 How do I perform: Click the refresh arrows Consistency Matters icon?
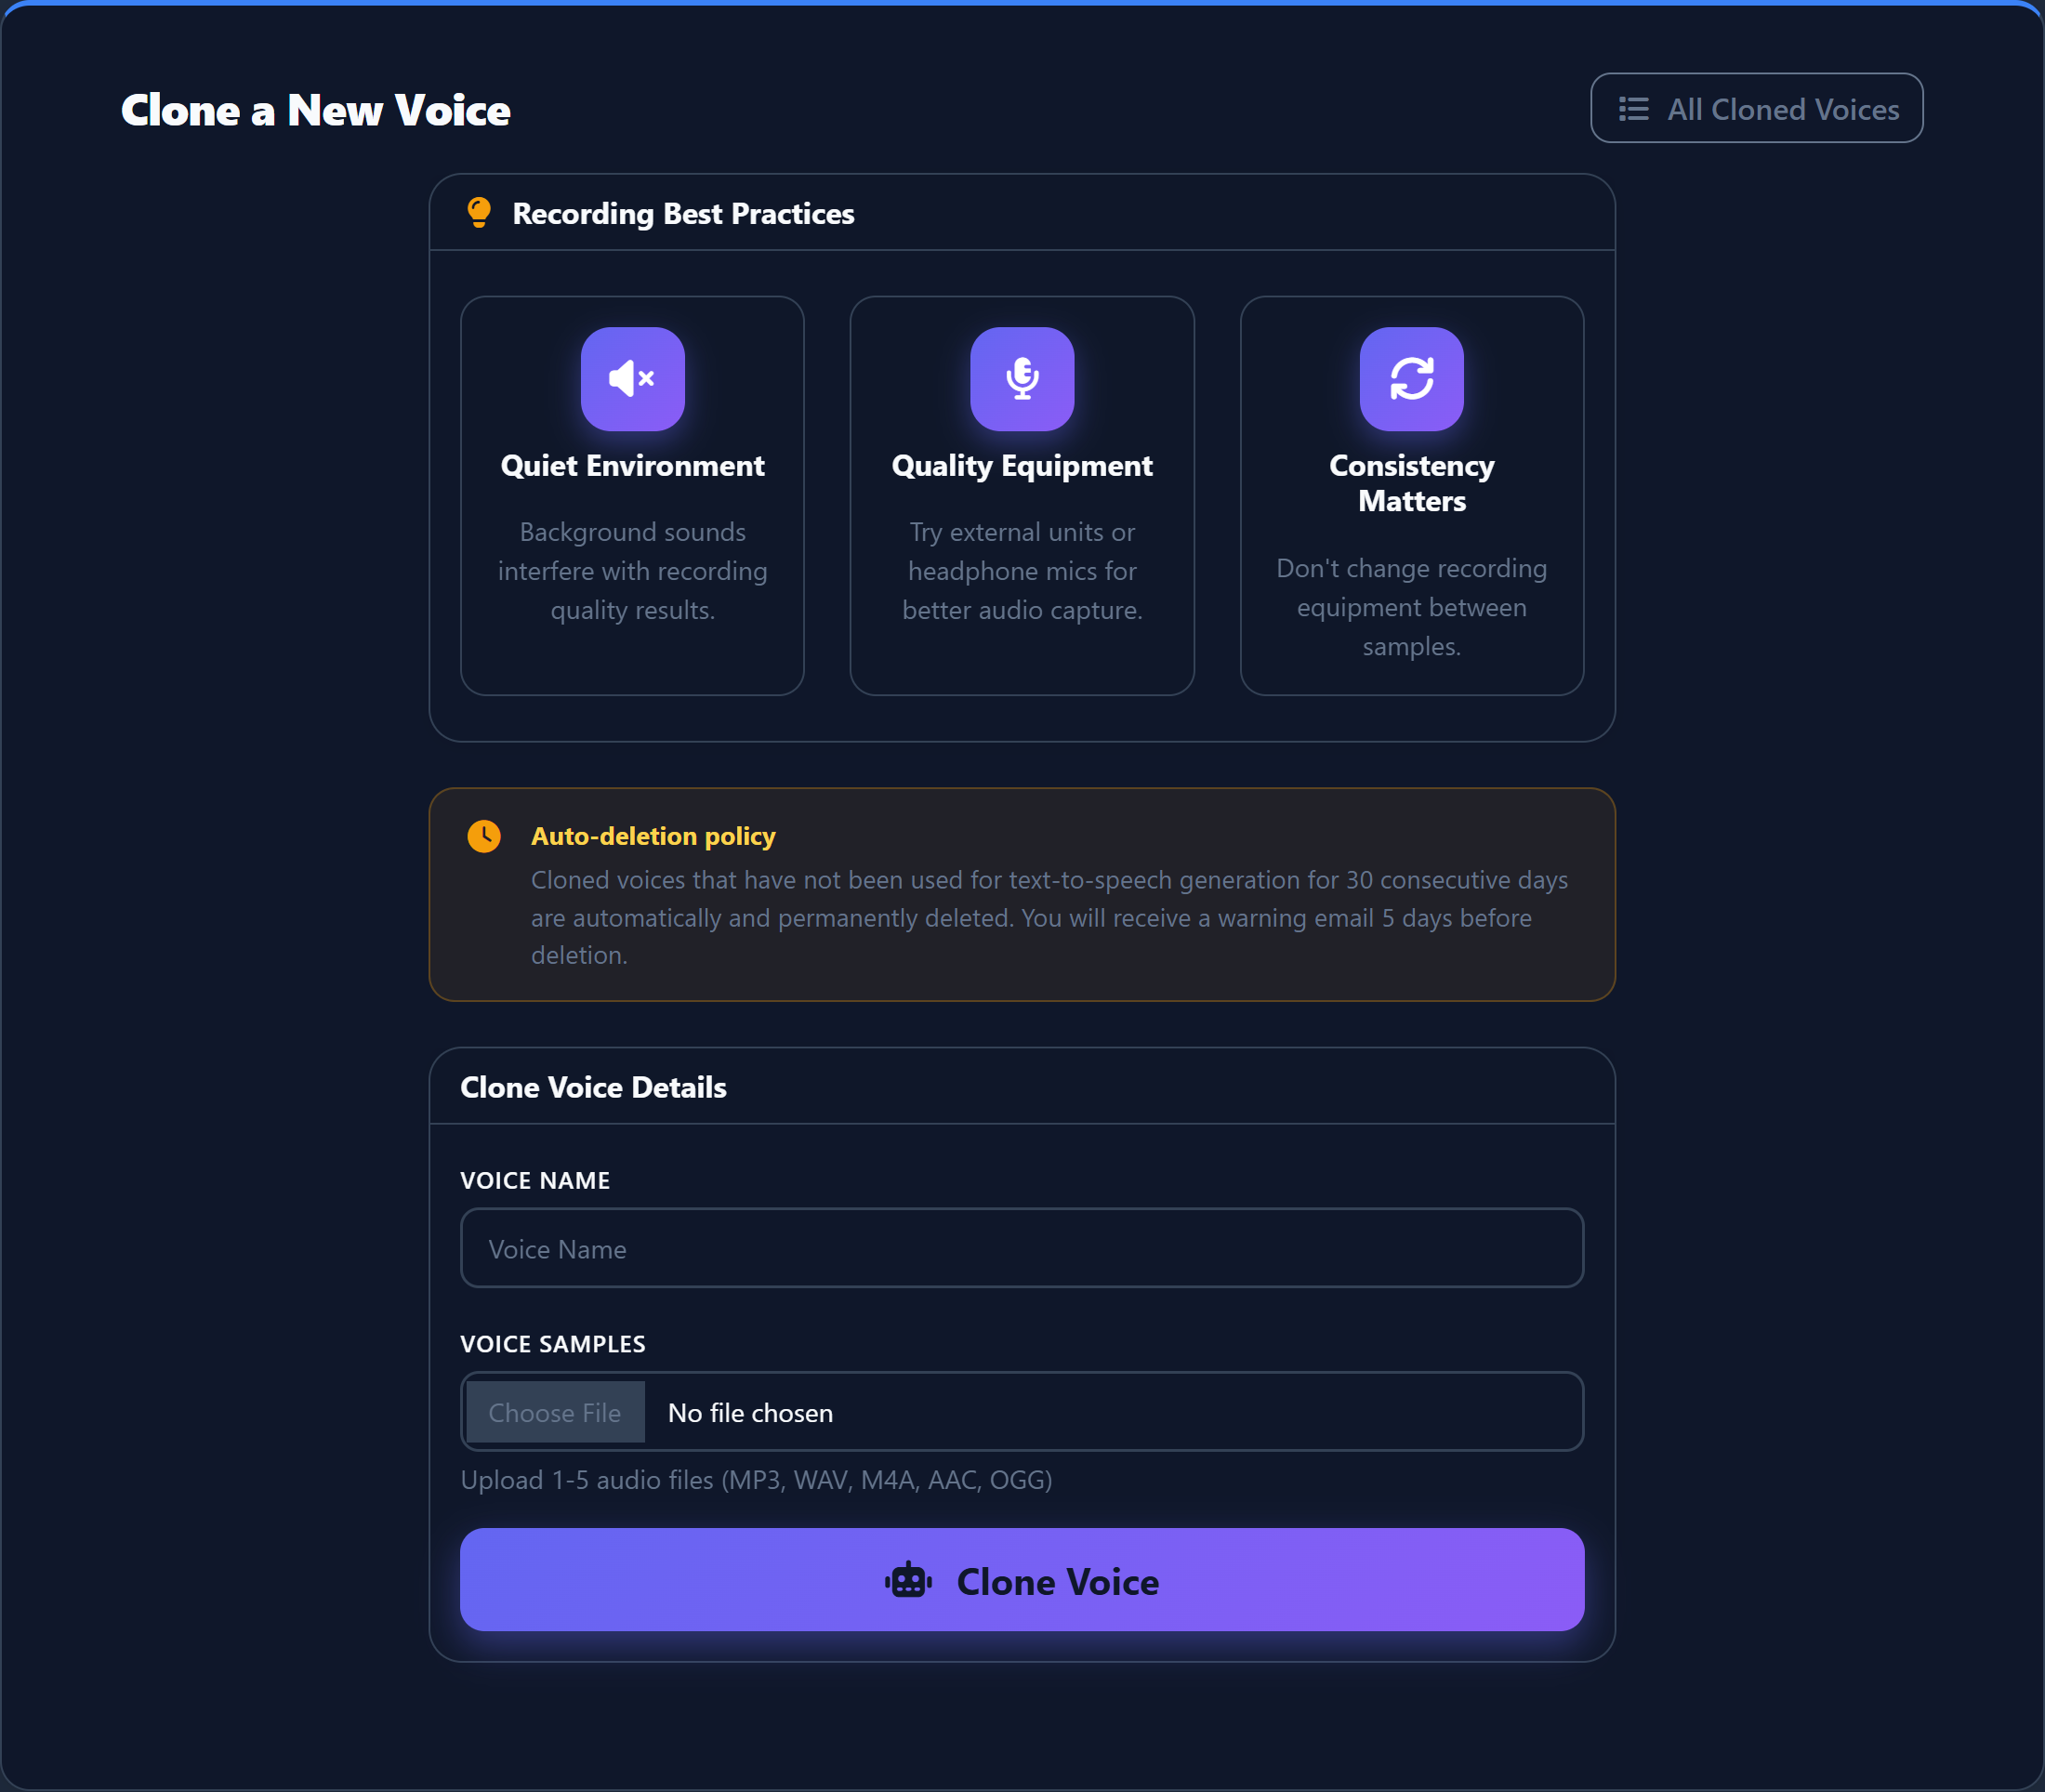pyautogui.click(x=1411, y=379)
